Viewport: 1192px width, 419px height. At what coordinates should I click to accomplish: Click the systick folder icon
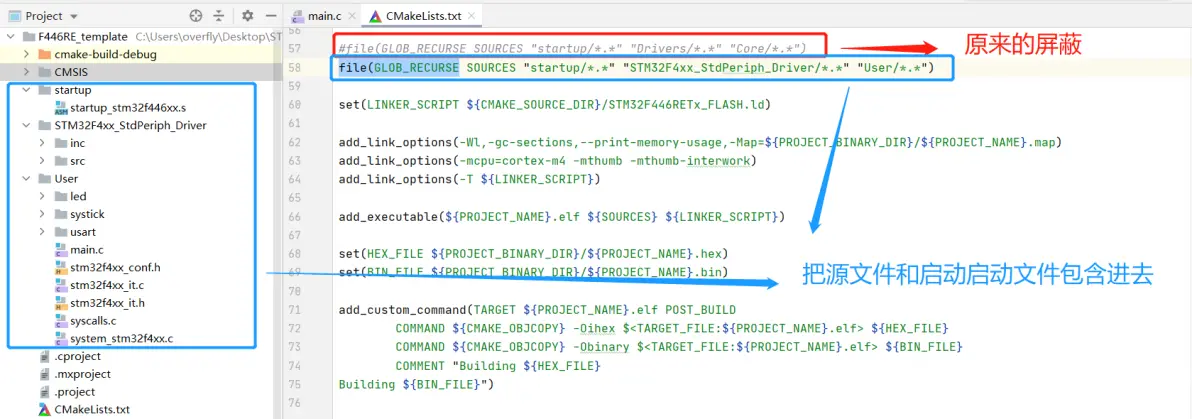pos(61,214)
